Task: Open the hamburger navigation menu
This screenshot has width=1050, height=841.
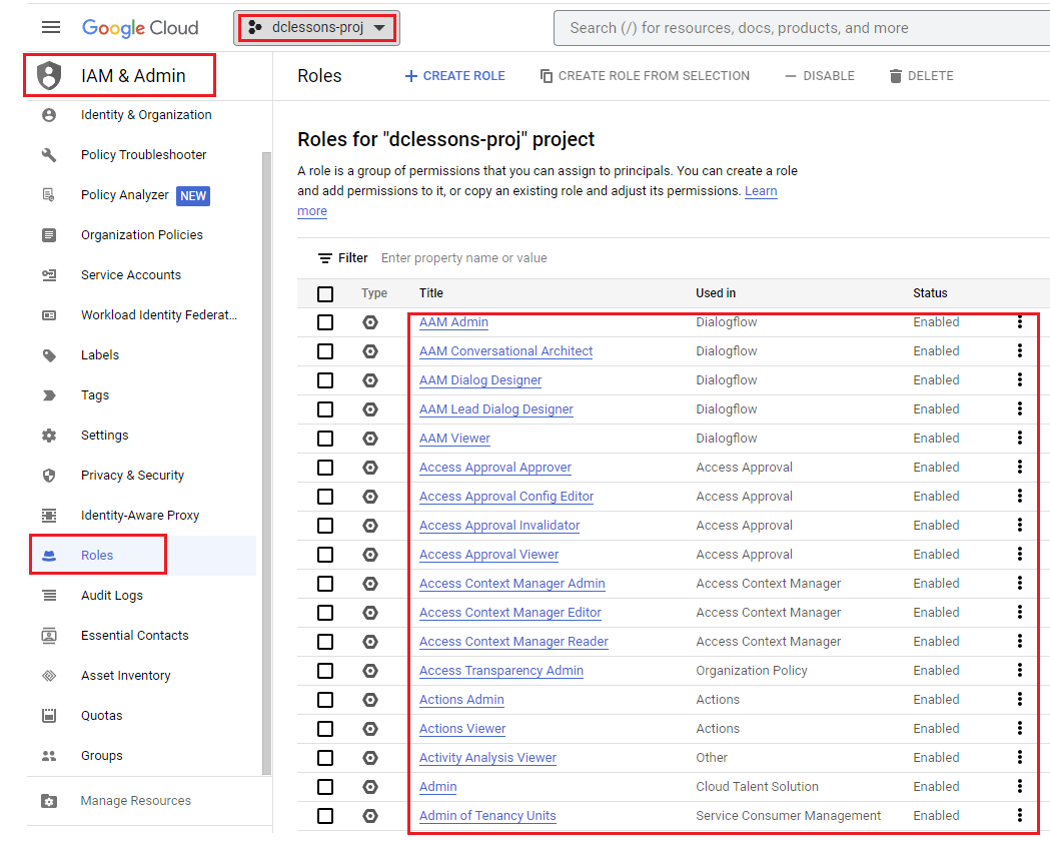Action: pyautogui.click(x=51, y=27)
